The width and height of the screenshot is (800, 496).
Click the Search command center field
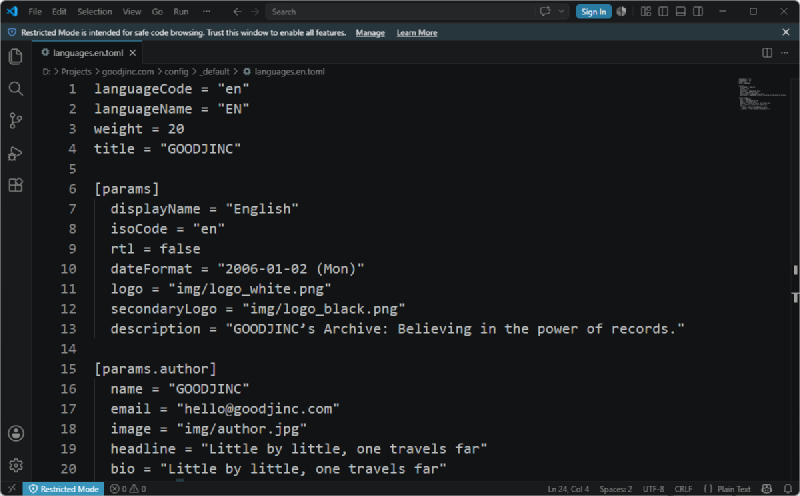click(401, 12)
